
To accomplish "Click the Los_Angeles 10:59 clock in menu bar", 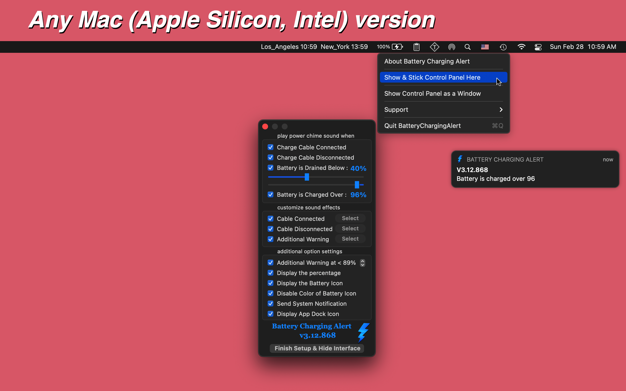I will pos(289,47).
